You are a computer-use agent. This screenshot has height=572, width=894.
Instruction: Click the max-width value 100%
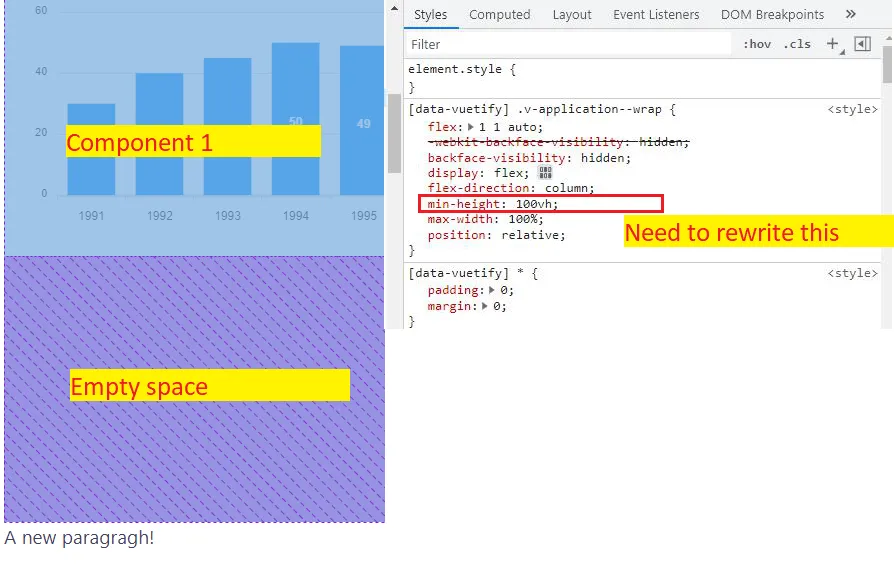tap(522, 220)
